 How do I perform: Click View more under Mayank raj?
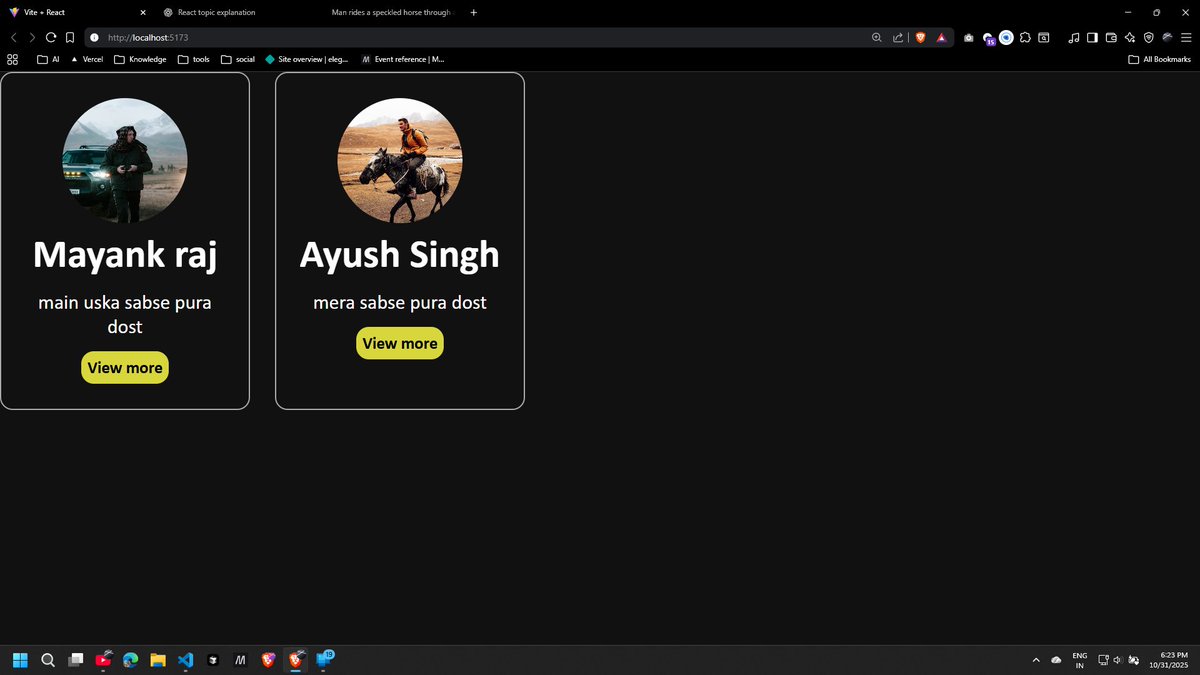[x=124, y=367]
